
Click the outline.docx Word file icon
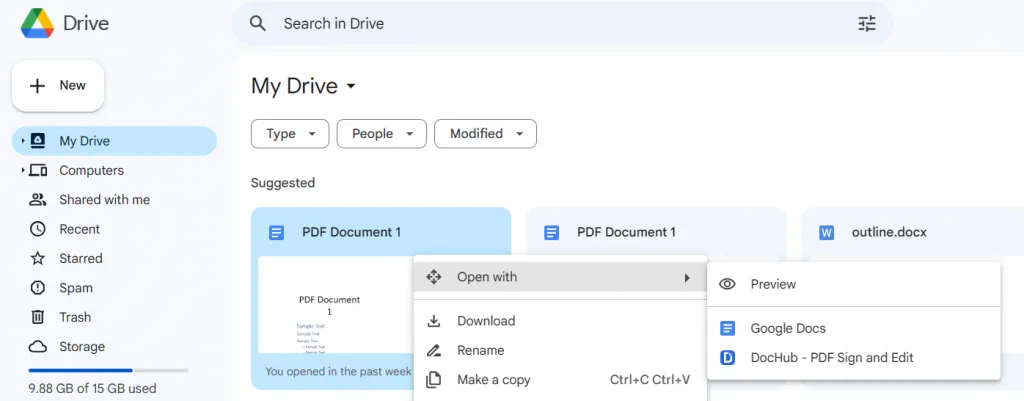point(826,232)
